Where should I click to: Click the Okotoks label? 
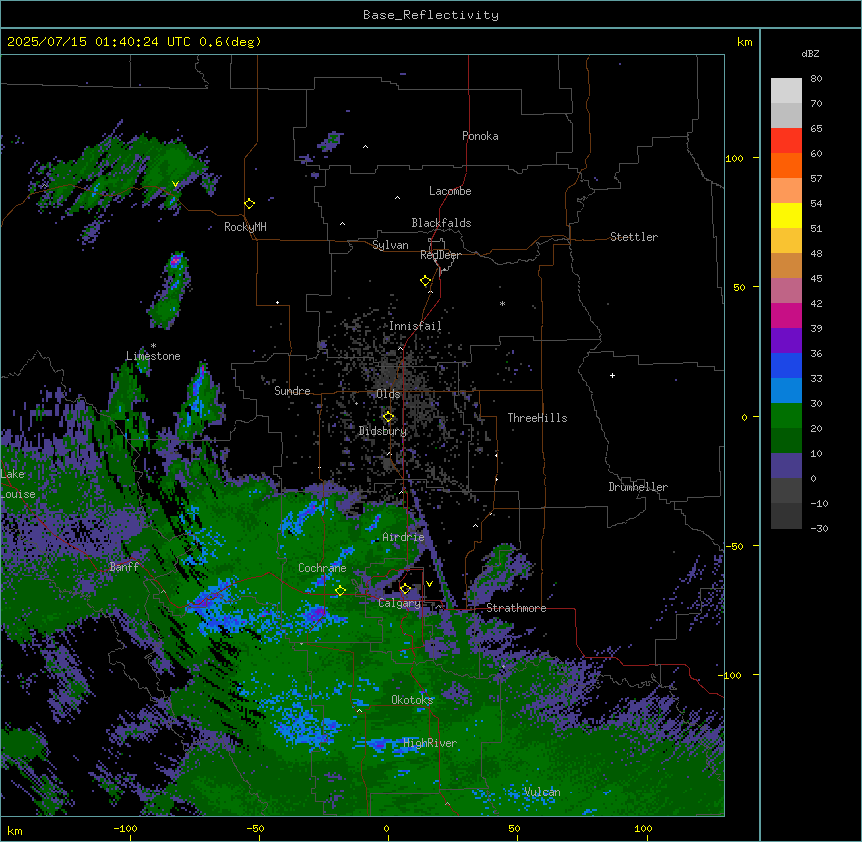coord(412,700)
